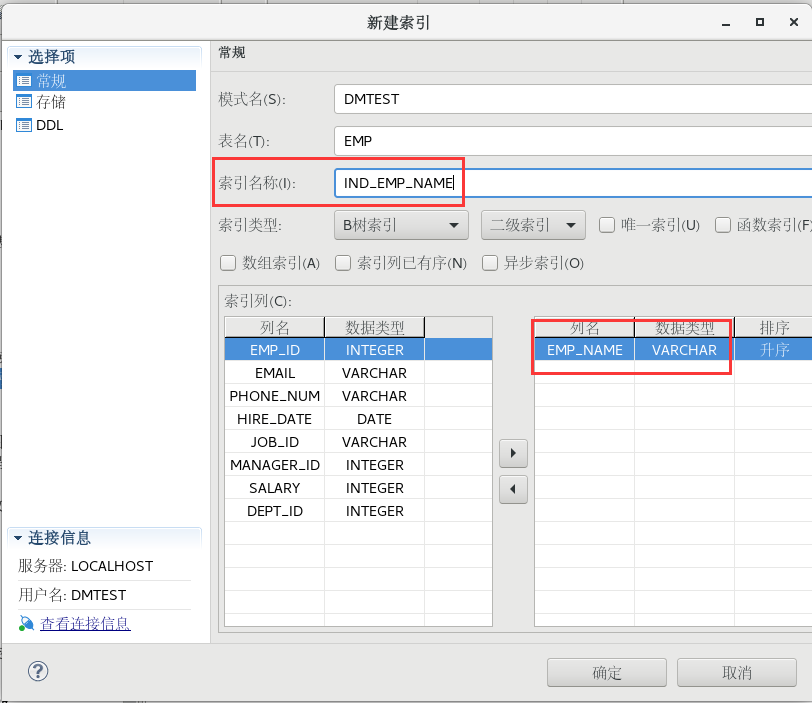The width and height of the screenshot is (812, 703).
Task: Open the 二级索引 dropdown
Action: click(x=533, y=225)
